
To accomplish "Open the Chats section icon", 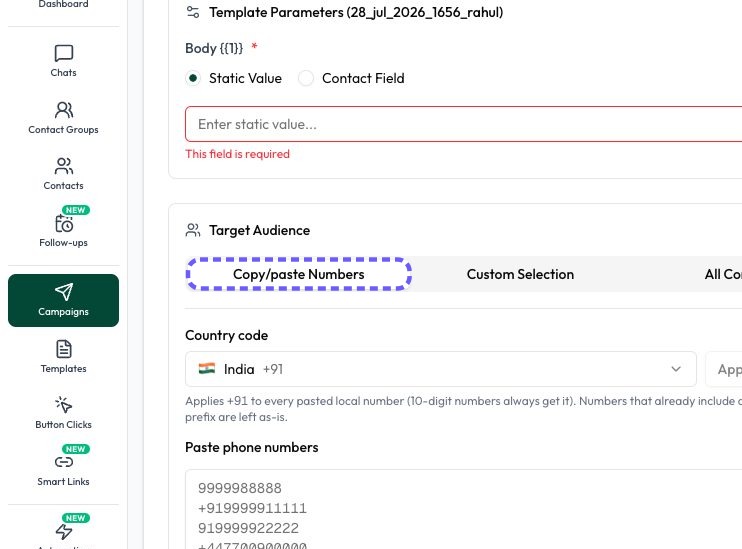I will click(x=63, y=53).
